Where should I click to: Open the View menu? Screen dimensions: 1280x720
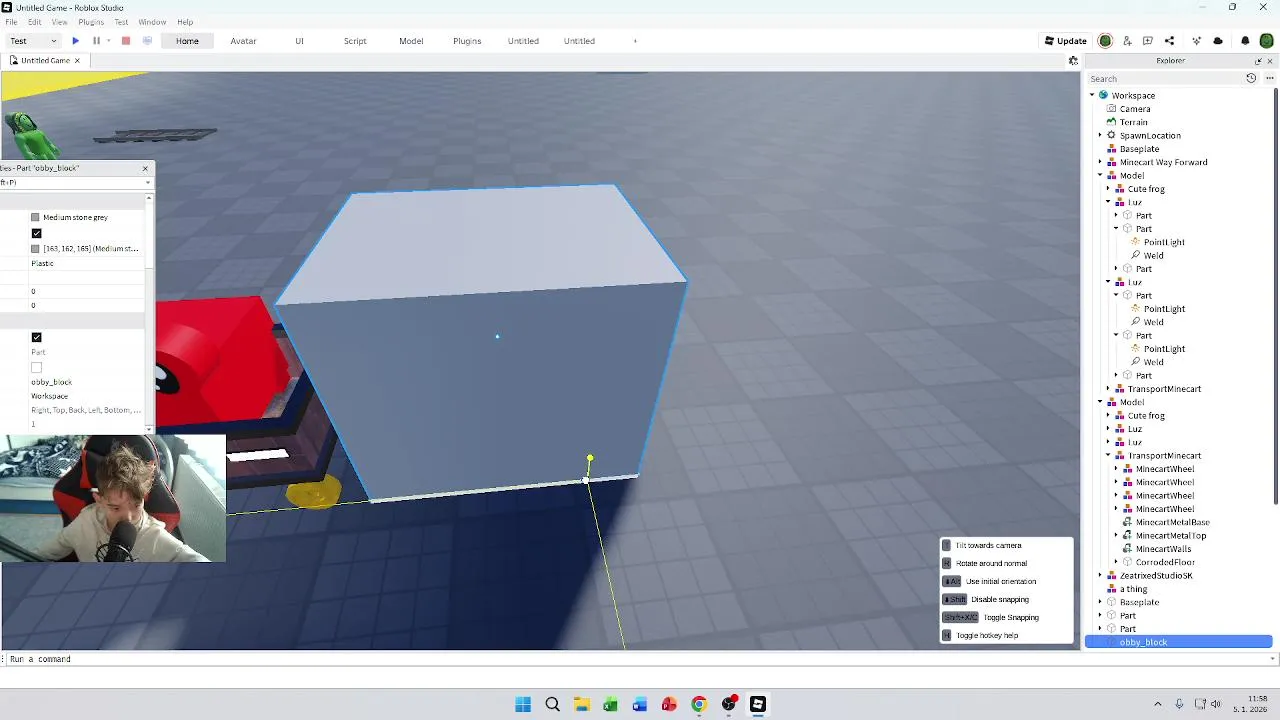click(x=60, y=22)
